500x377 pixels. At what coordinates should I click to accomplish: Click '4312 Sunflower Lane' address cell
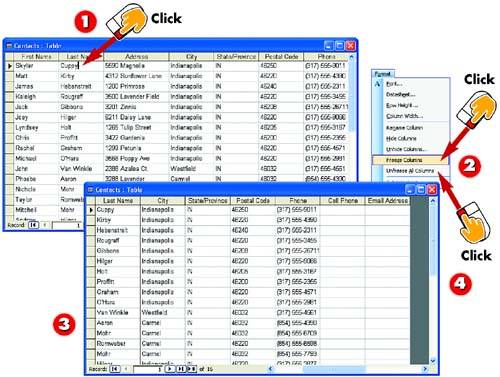pos(136,76)
